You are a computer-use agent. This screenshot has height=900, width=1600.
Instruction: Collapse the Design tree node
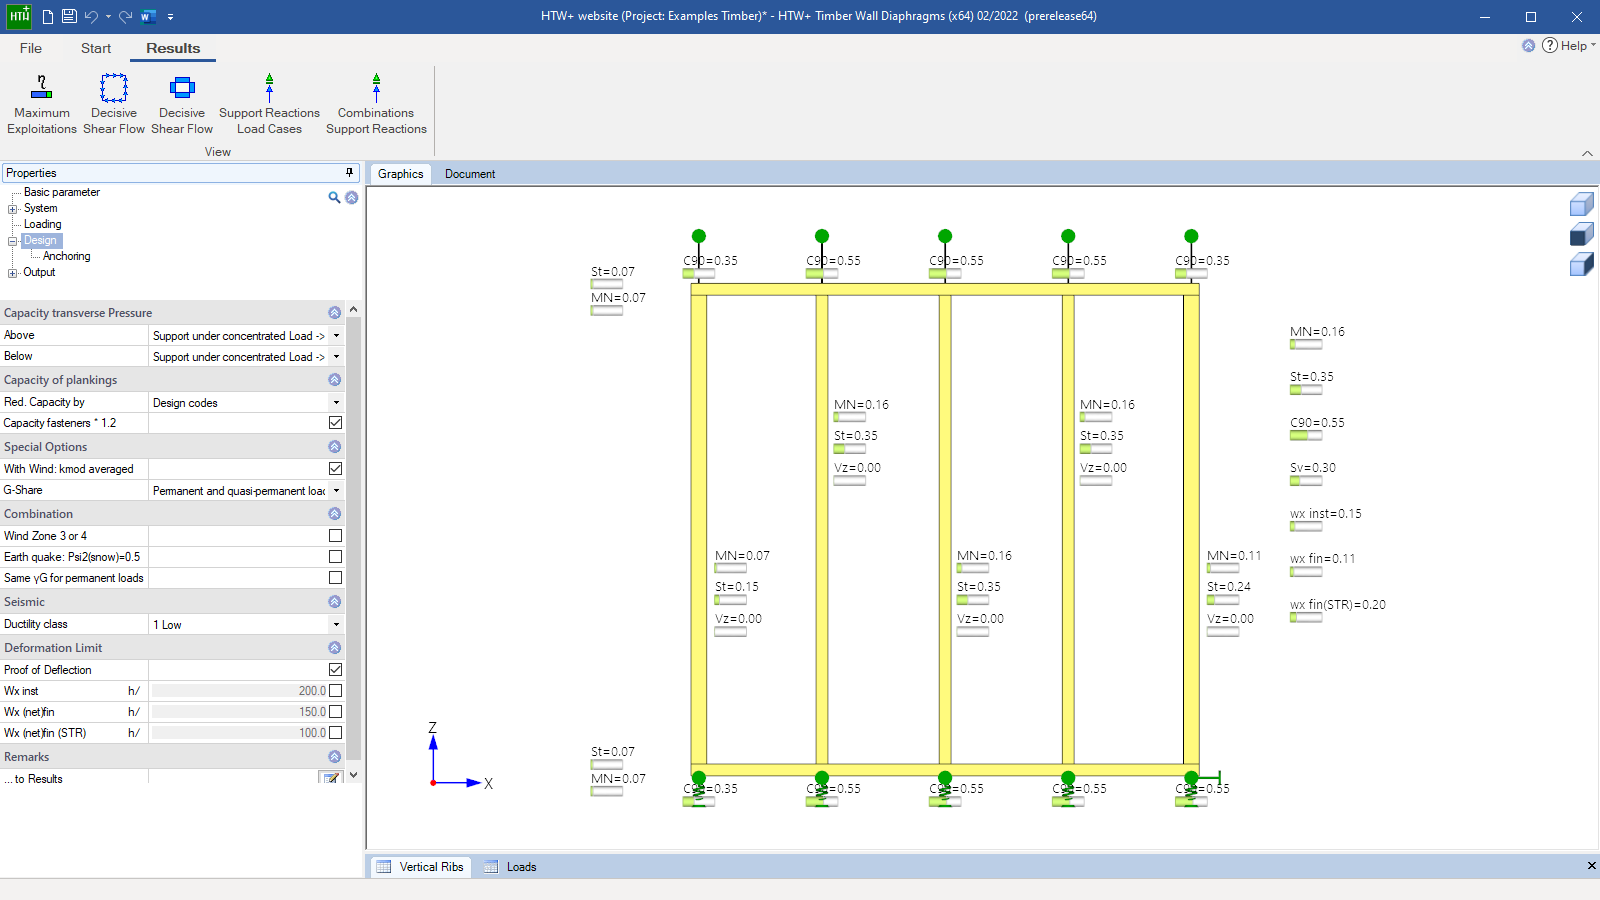tap(12, 241)
